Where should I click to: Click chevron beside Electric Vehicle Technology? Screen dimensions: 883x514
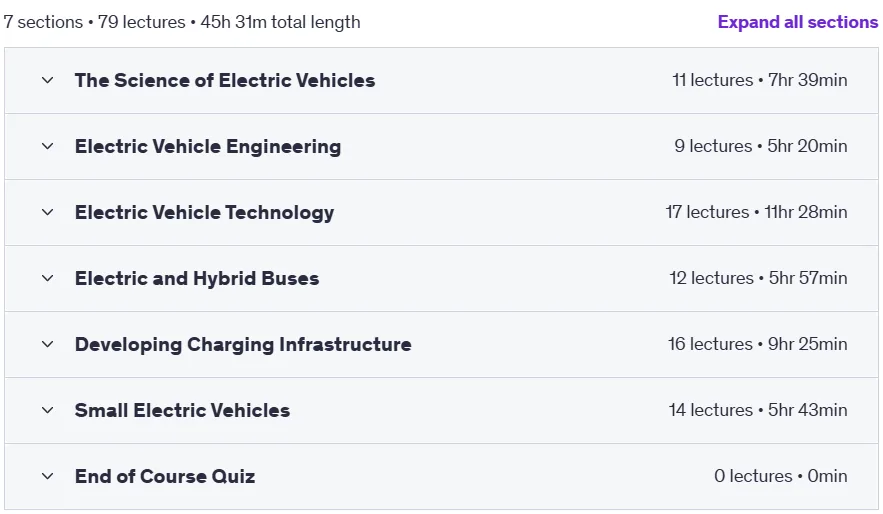click(47, 212)
